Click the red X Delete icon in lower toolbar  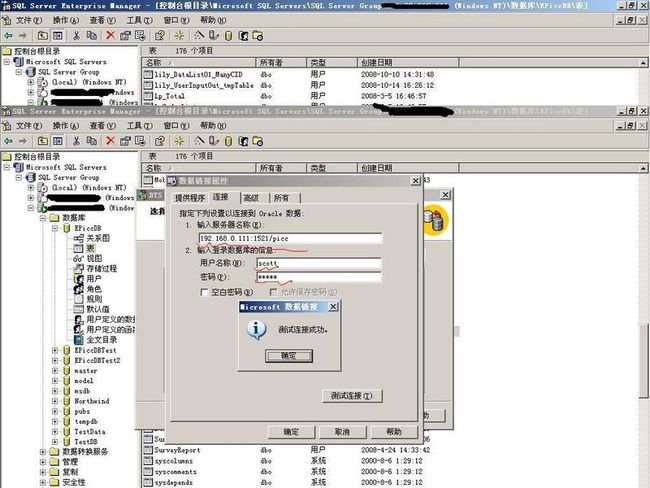(x=110, y=141)
